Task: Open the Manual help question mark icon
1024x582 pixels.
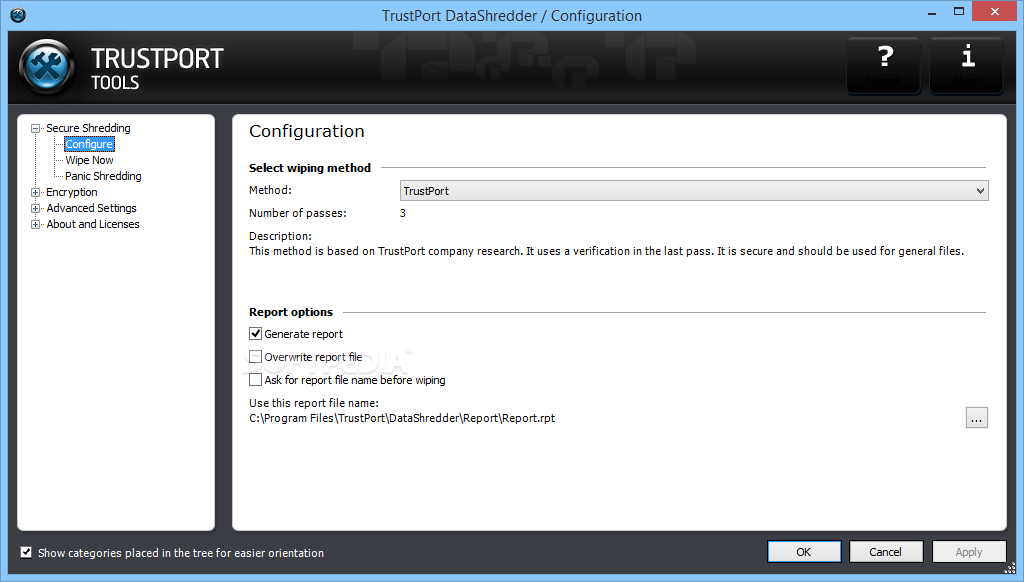Action: (884, 65)
